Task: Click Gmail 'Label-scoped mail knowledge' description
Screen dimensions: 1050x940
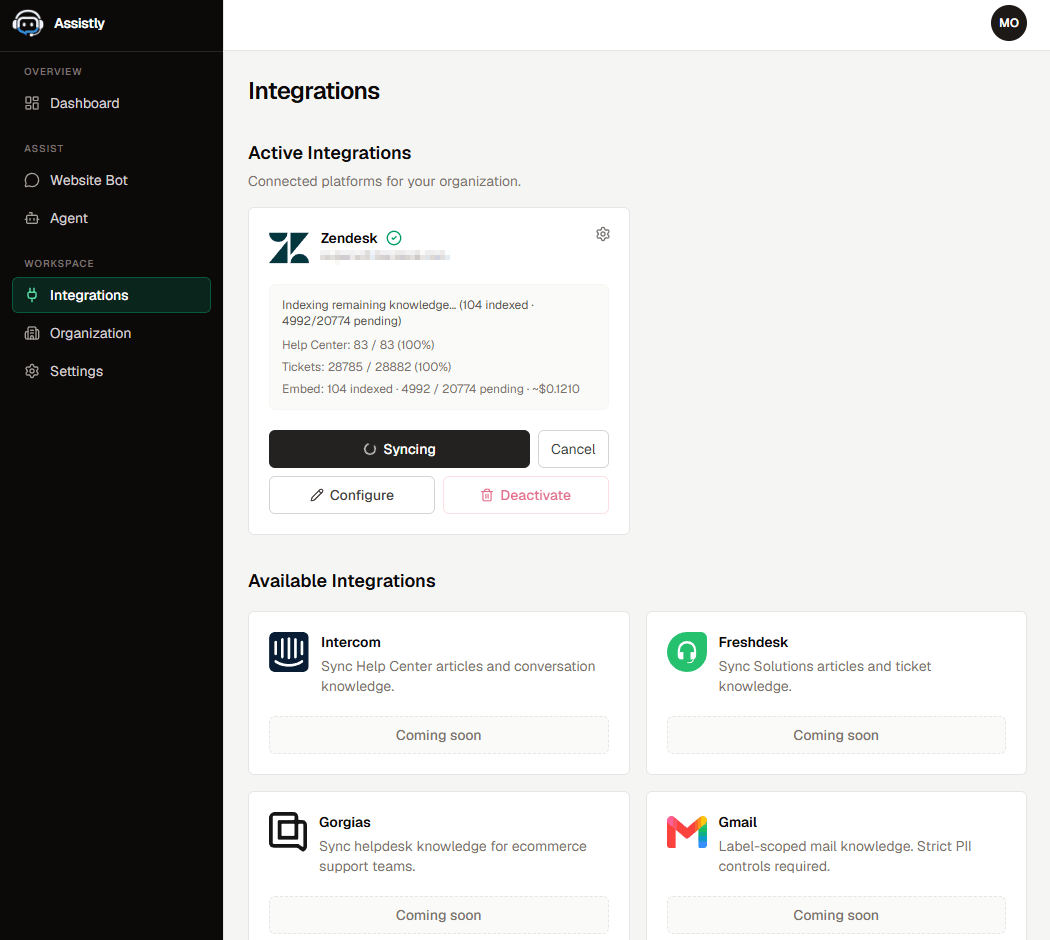Action: point(844,856)
